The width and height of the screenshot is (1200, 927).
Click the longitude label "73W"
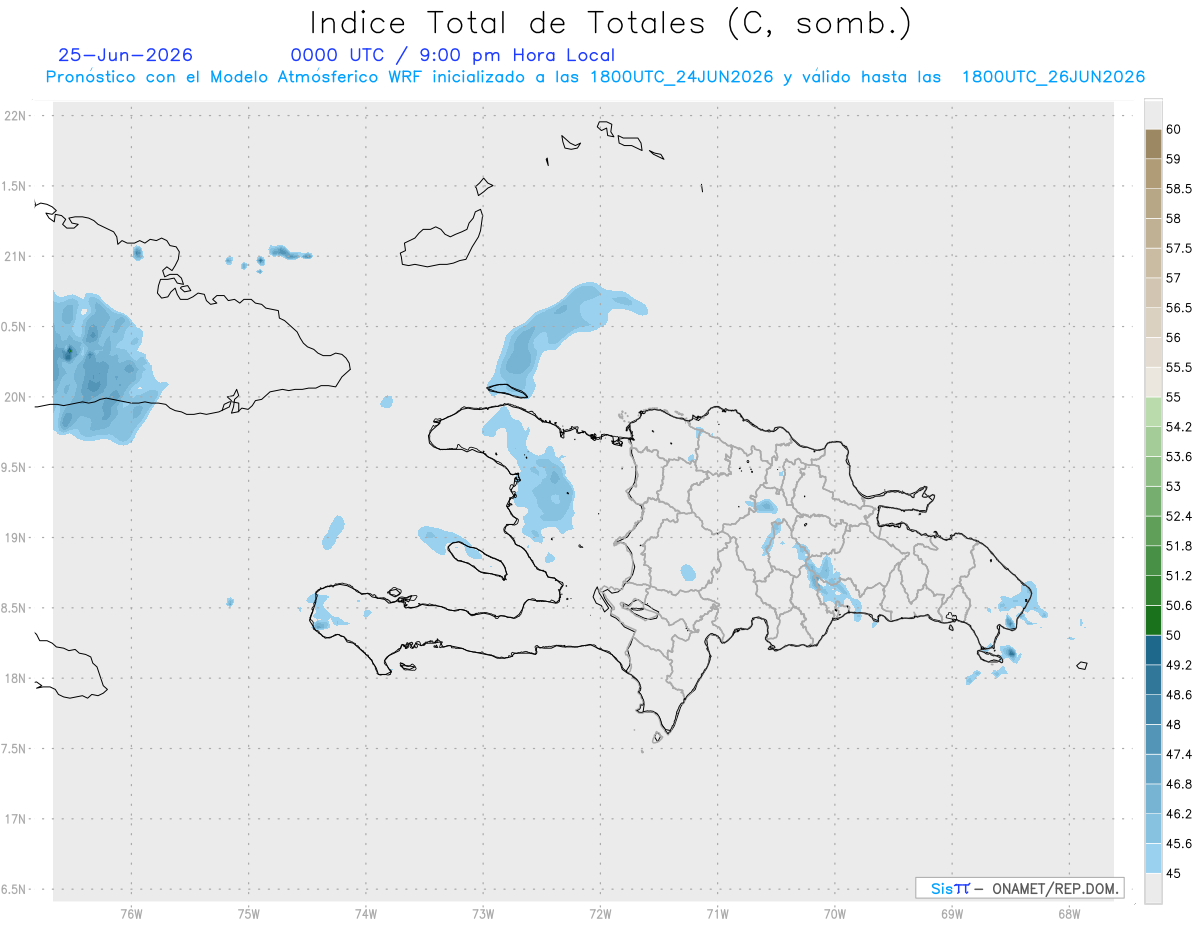(x=483, y=913)
